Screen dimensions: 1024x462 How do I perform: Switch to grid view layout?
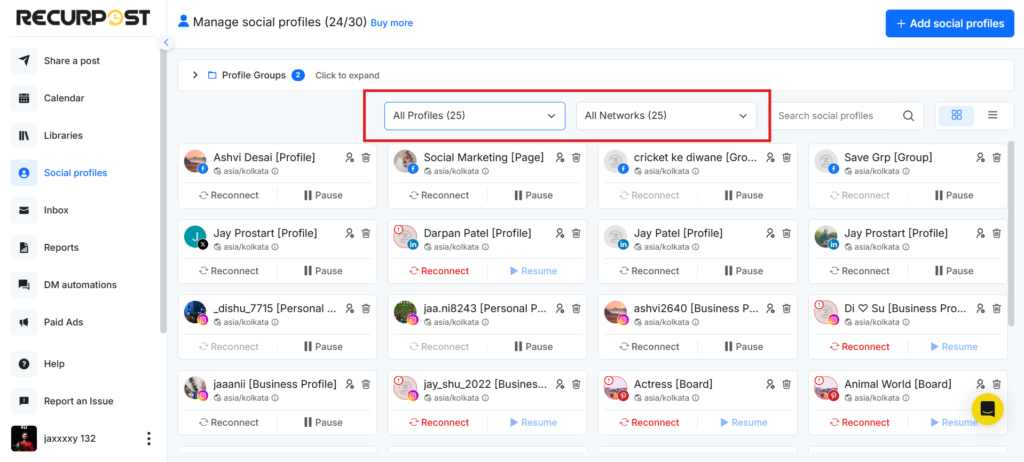[957, 116]
